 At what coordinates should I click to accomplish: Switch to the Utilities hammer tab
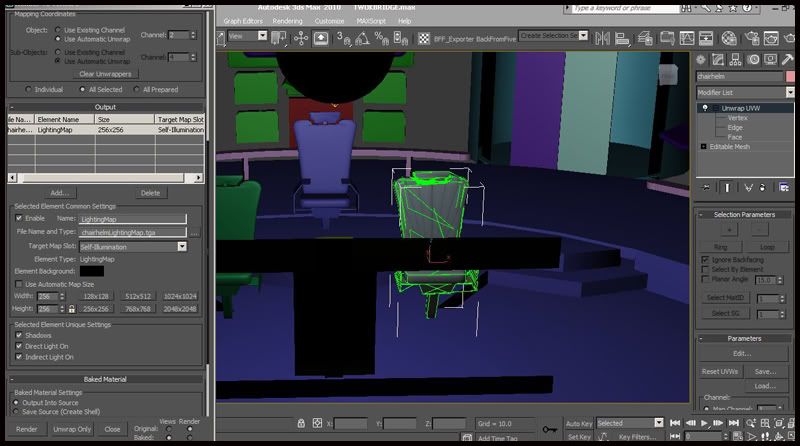coord(787,60)
